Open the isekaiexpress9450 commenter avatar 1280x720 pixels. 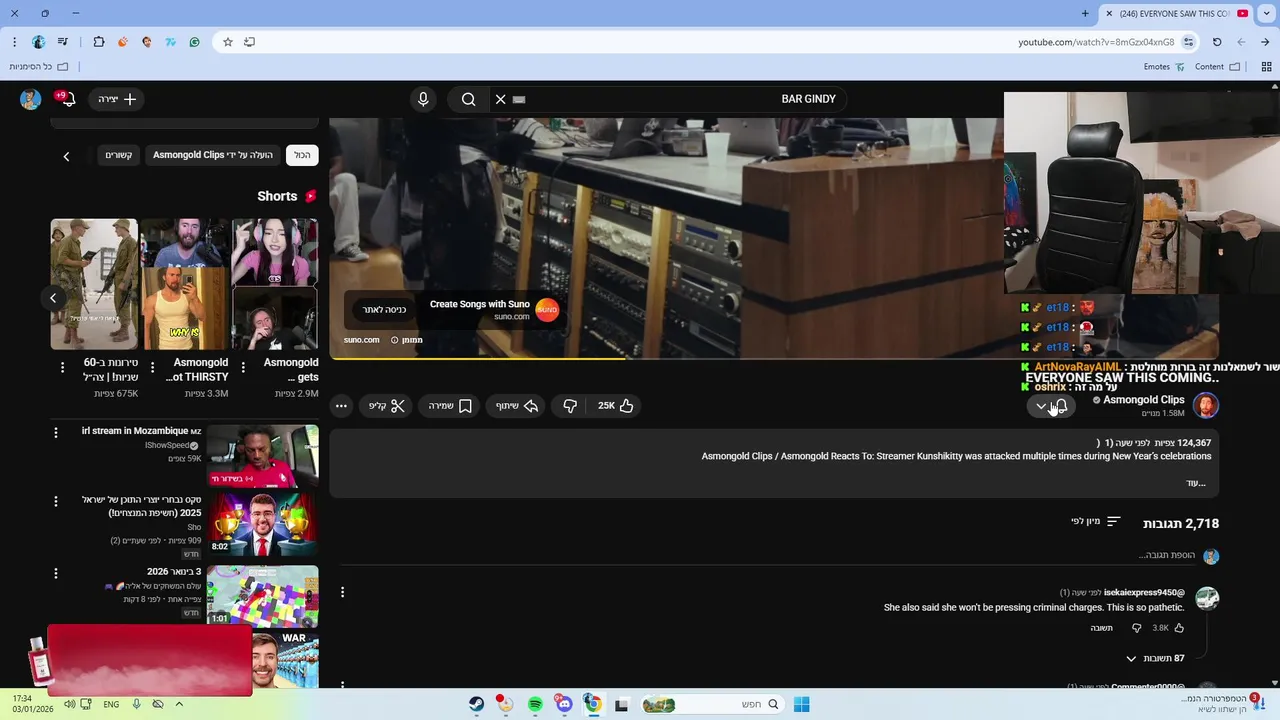click(x=1207, y=598)
